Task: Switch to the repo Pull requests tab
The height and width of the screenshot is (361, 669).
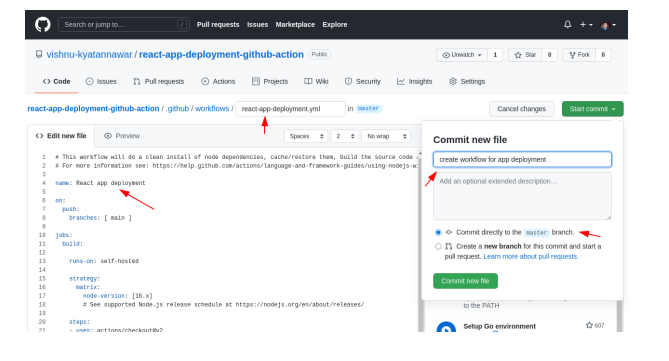Action: click(158, 82)
